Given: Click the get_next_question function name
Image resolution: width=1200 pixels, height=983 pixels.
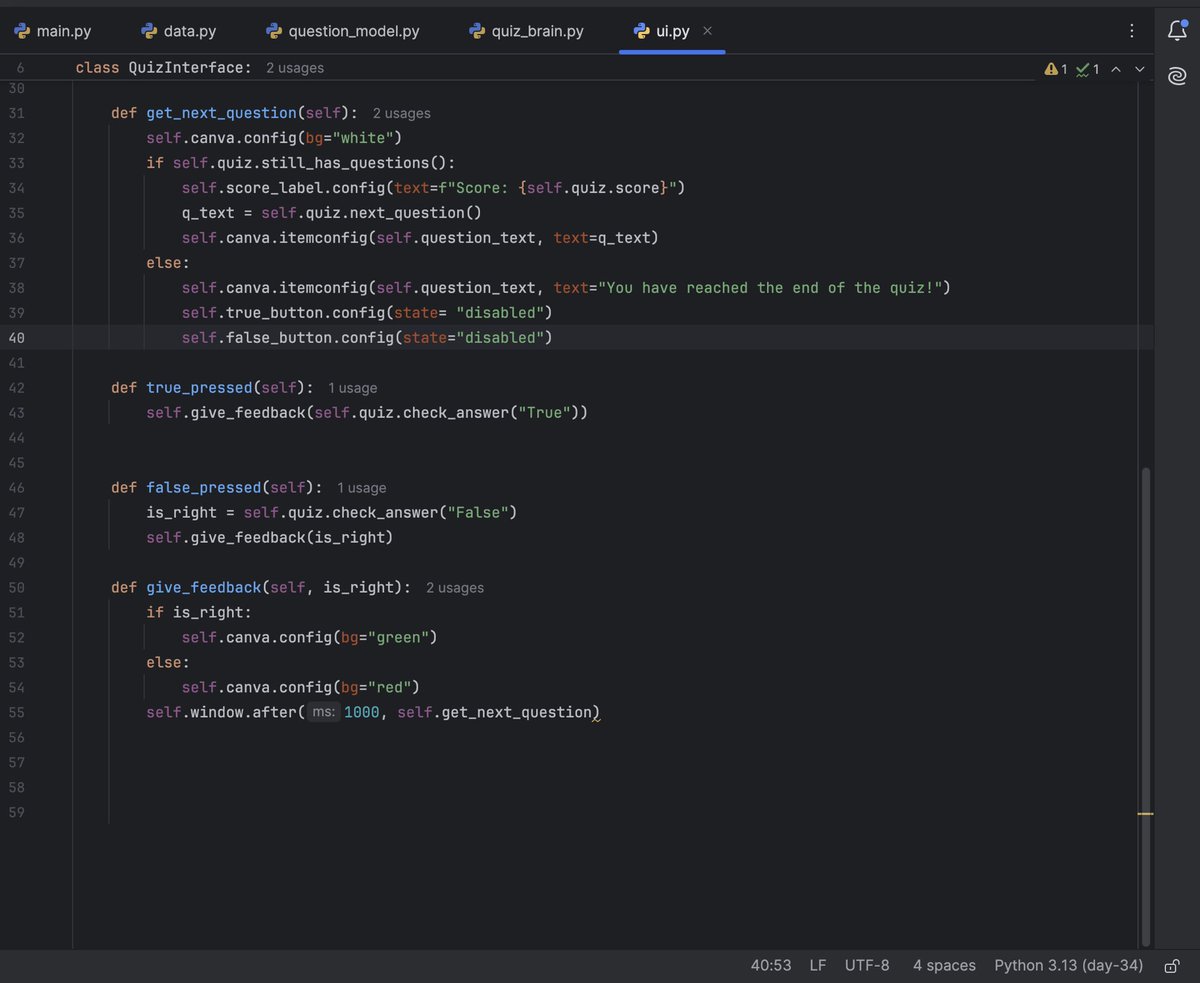Looking at the screenshot, I should click(x=221, y=113).
